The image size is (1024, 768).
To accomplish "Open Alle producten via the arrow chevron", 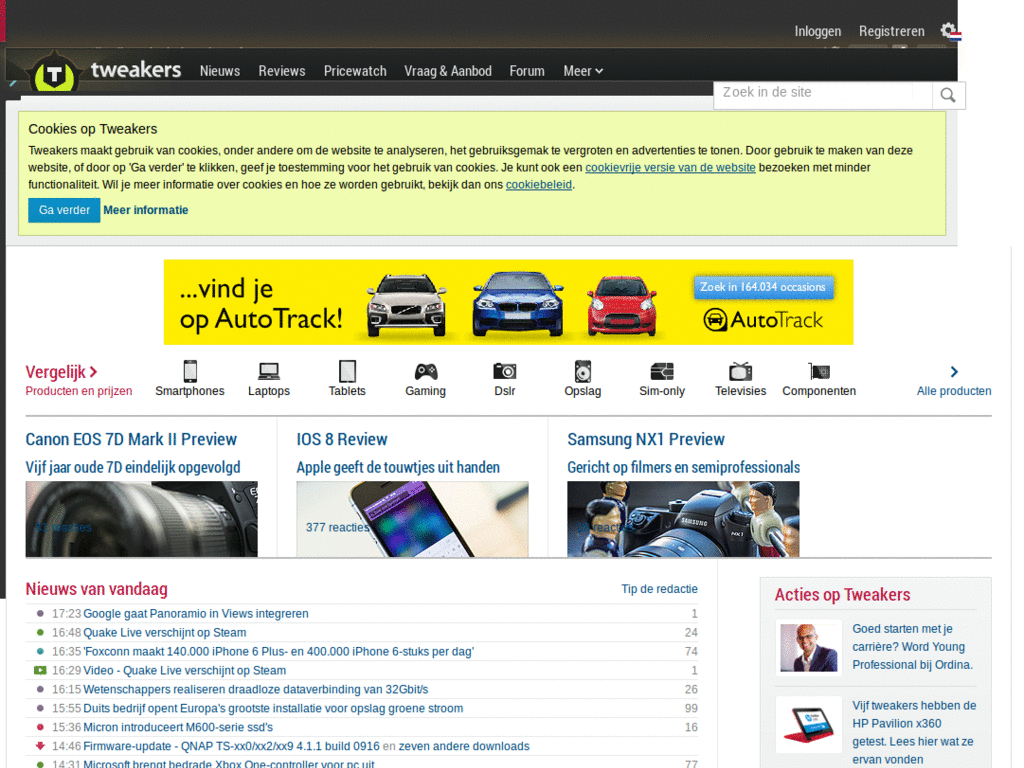I will tap(954, 370).
